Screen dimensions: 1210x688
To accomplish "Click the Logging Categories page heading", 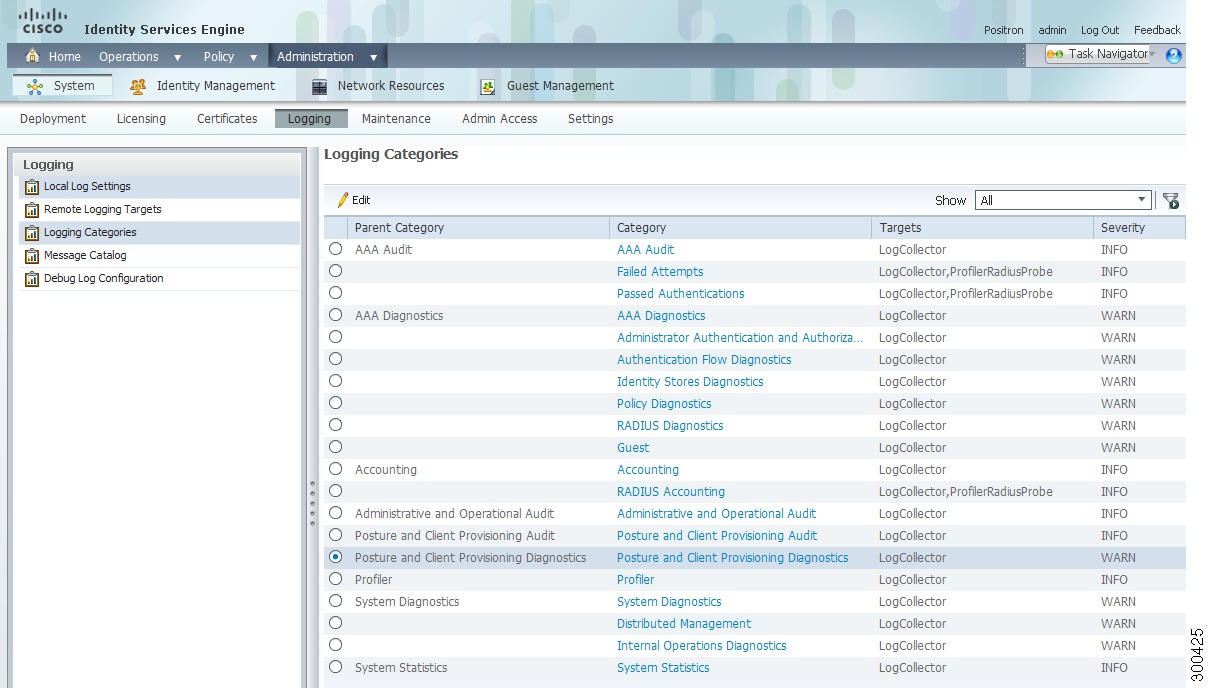I will tap(391, 154).
